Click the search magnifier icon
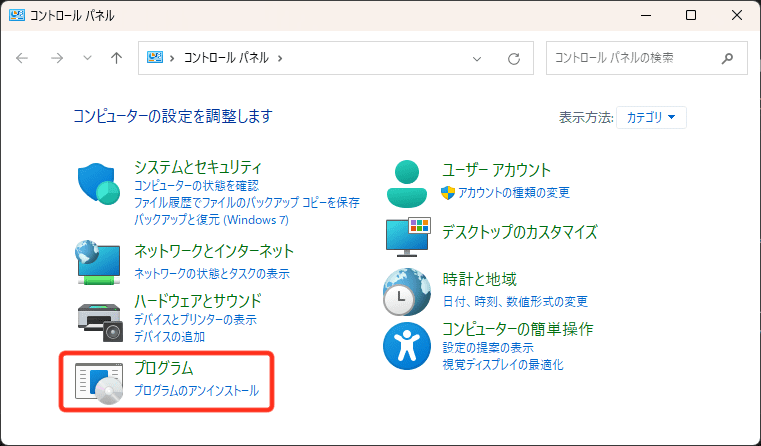Image resolution: width=761 pixels, height=446 pixels. (x=727, y=59)
